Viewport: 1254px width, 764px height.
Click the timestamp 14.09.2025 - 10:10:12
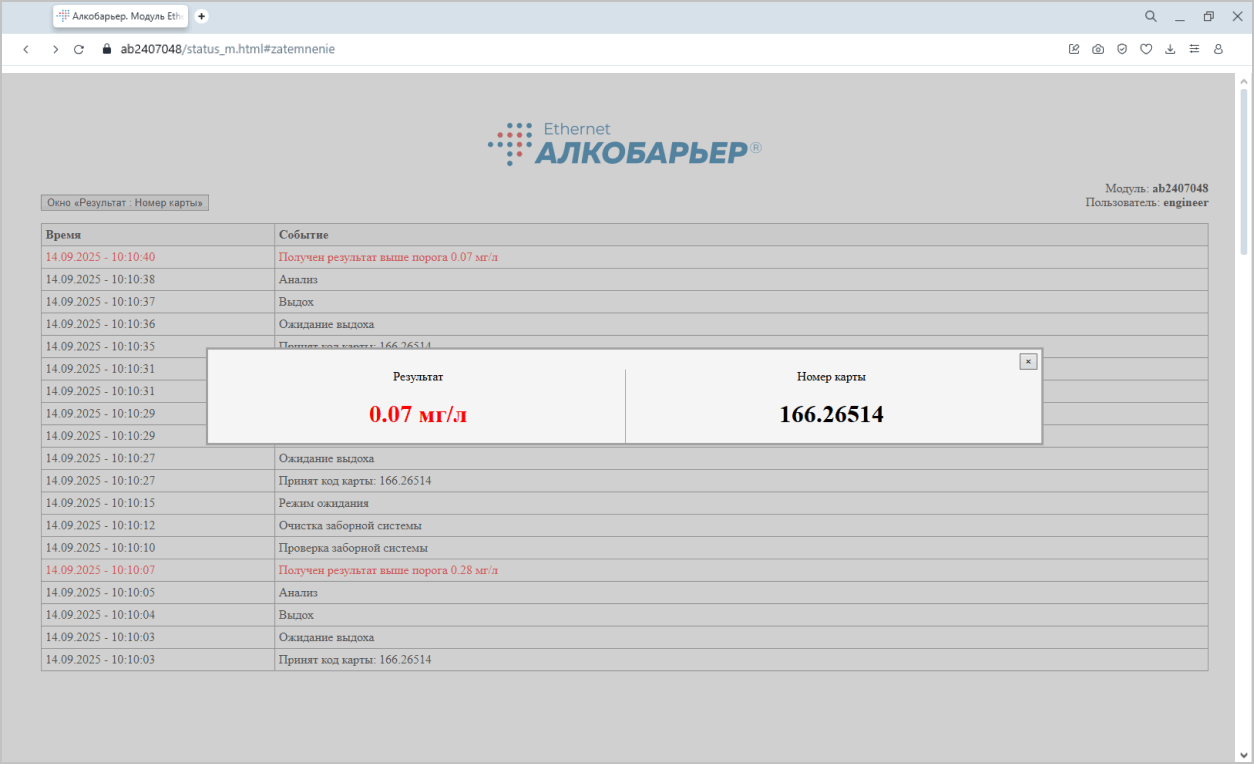pyautogui.click(x=100, y=525)
